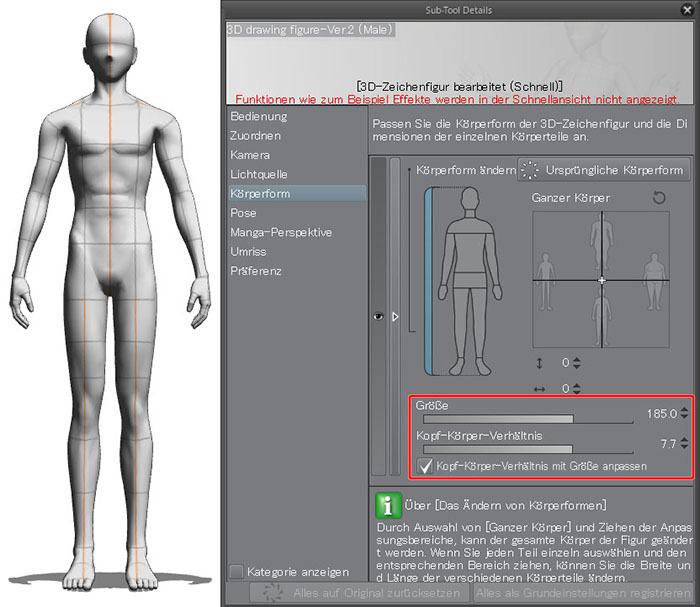Click the Kopf-Körper-Verhältnis slider bar
700x607 pixels.
(x=528, y=449)
